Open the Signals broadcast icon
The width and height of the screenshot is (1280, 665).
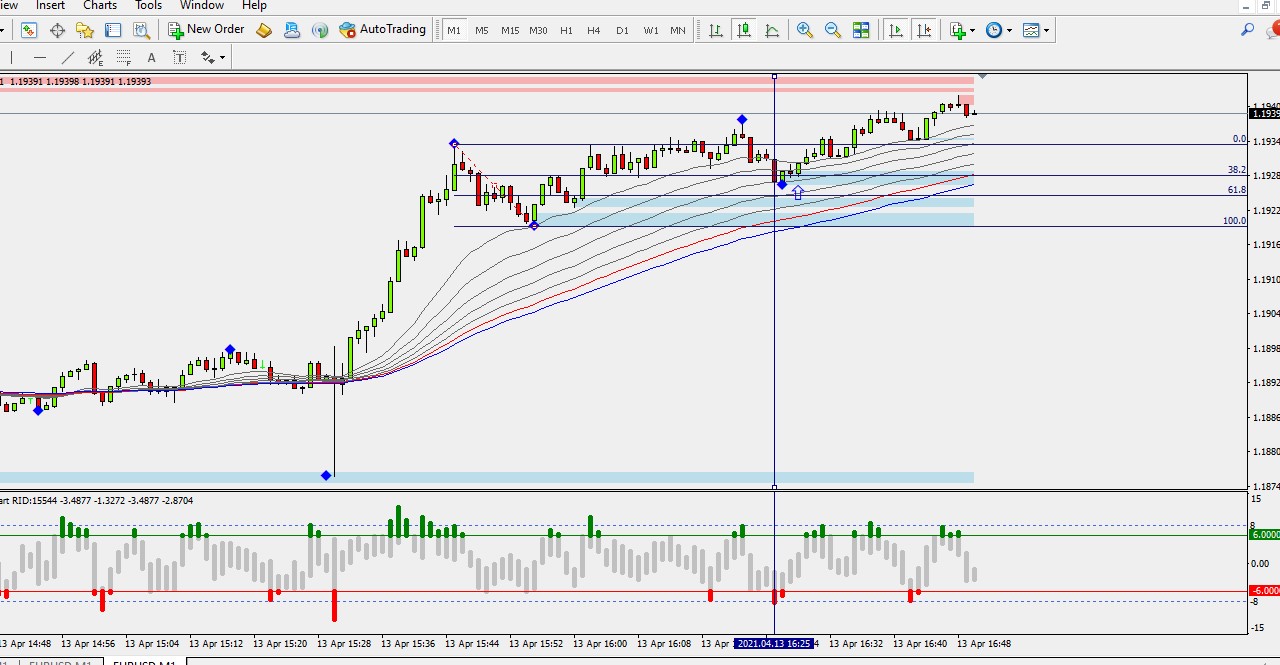(320, 30)
